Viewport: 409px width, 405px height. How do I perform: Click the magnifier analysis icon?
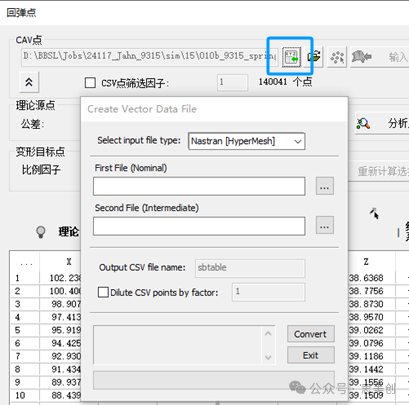[x=363, y=124]
